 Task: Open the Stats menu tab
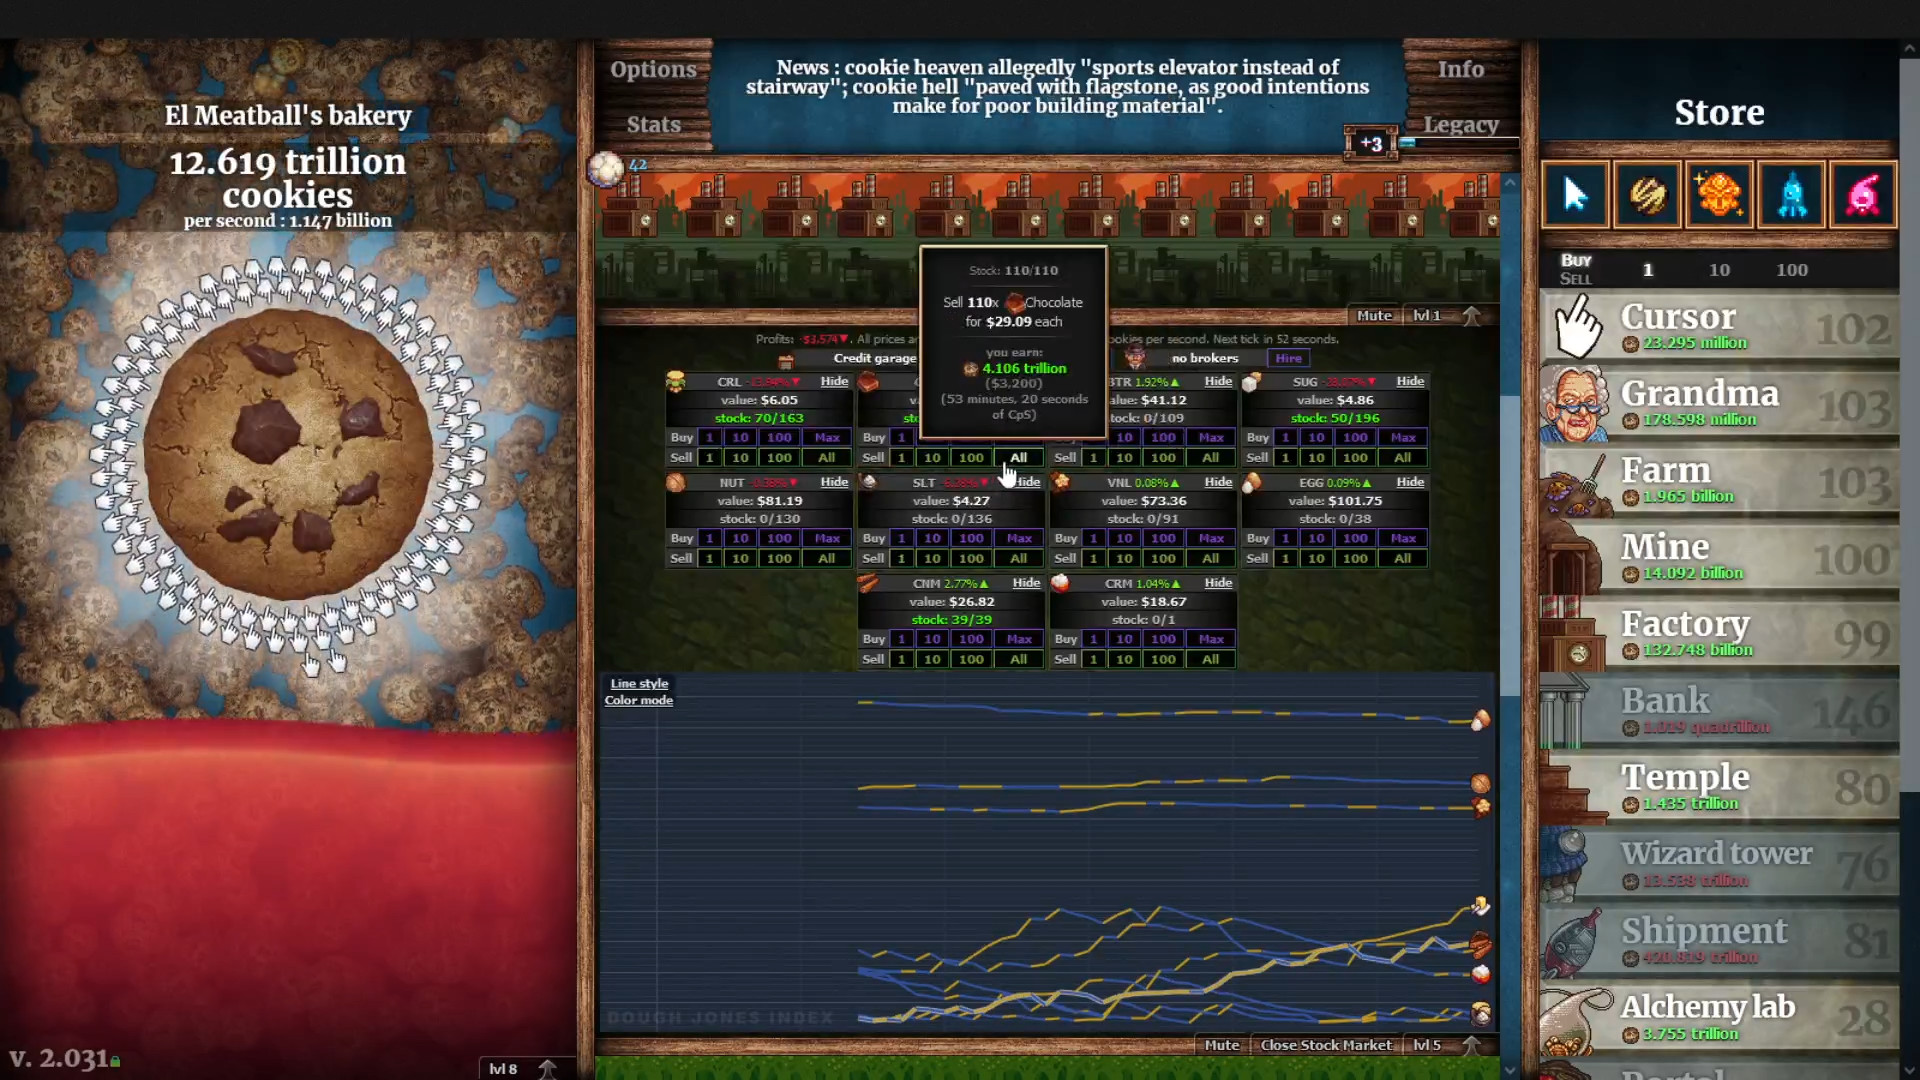tap(653, 123)
